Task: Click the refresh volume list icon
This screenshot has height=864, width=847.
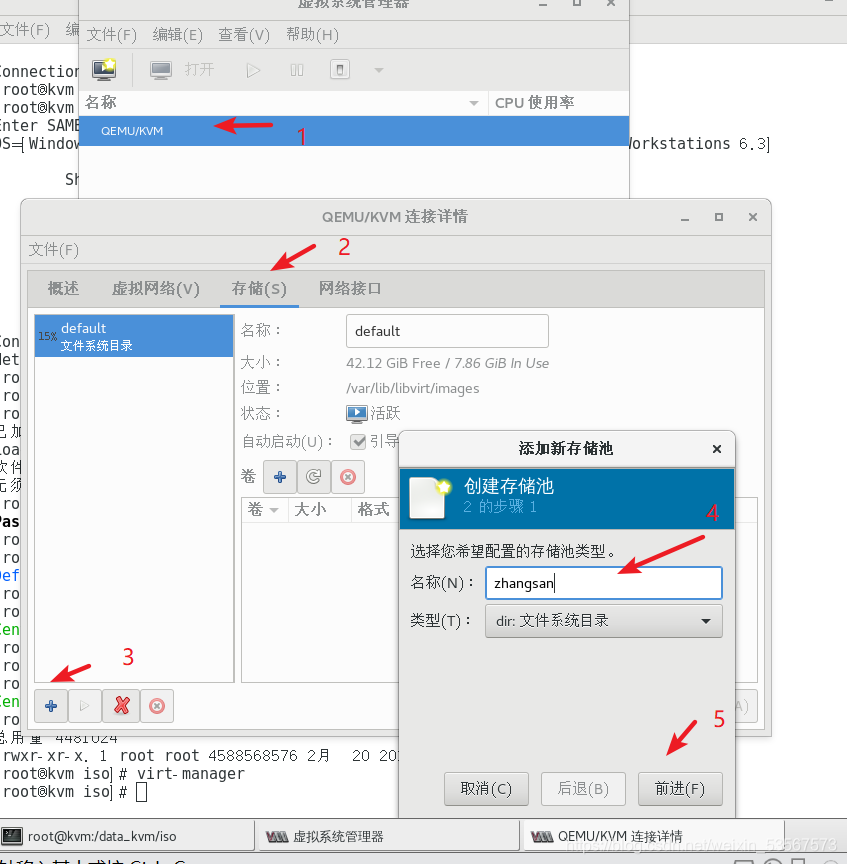Action: [313, 477]
